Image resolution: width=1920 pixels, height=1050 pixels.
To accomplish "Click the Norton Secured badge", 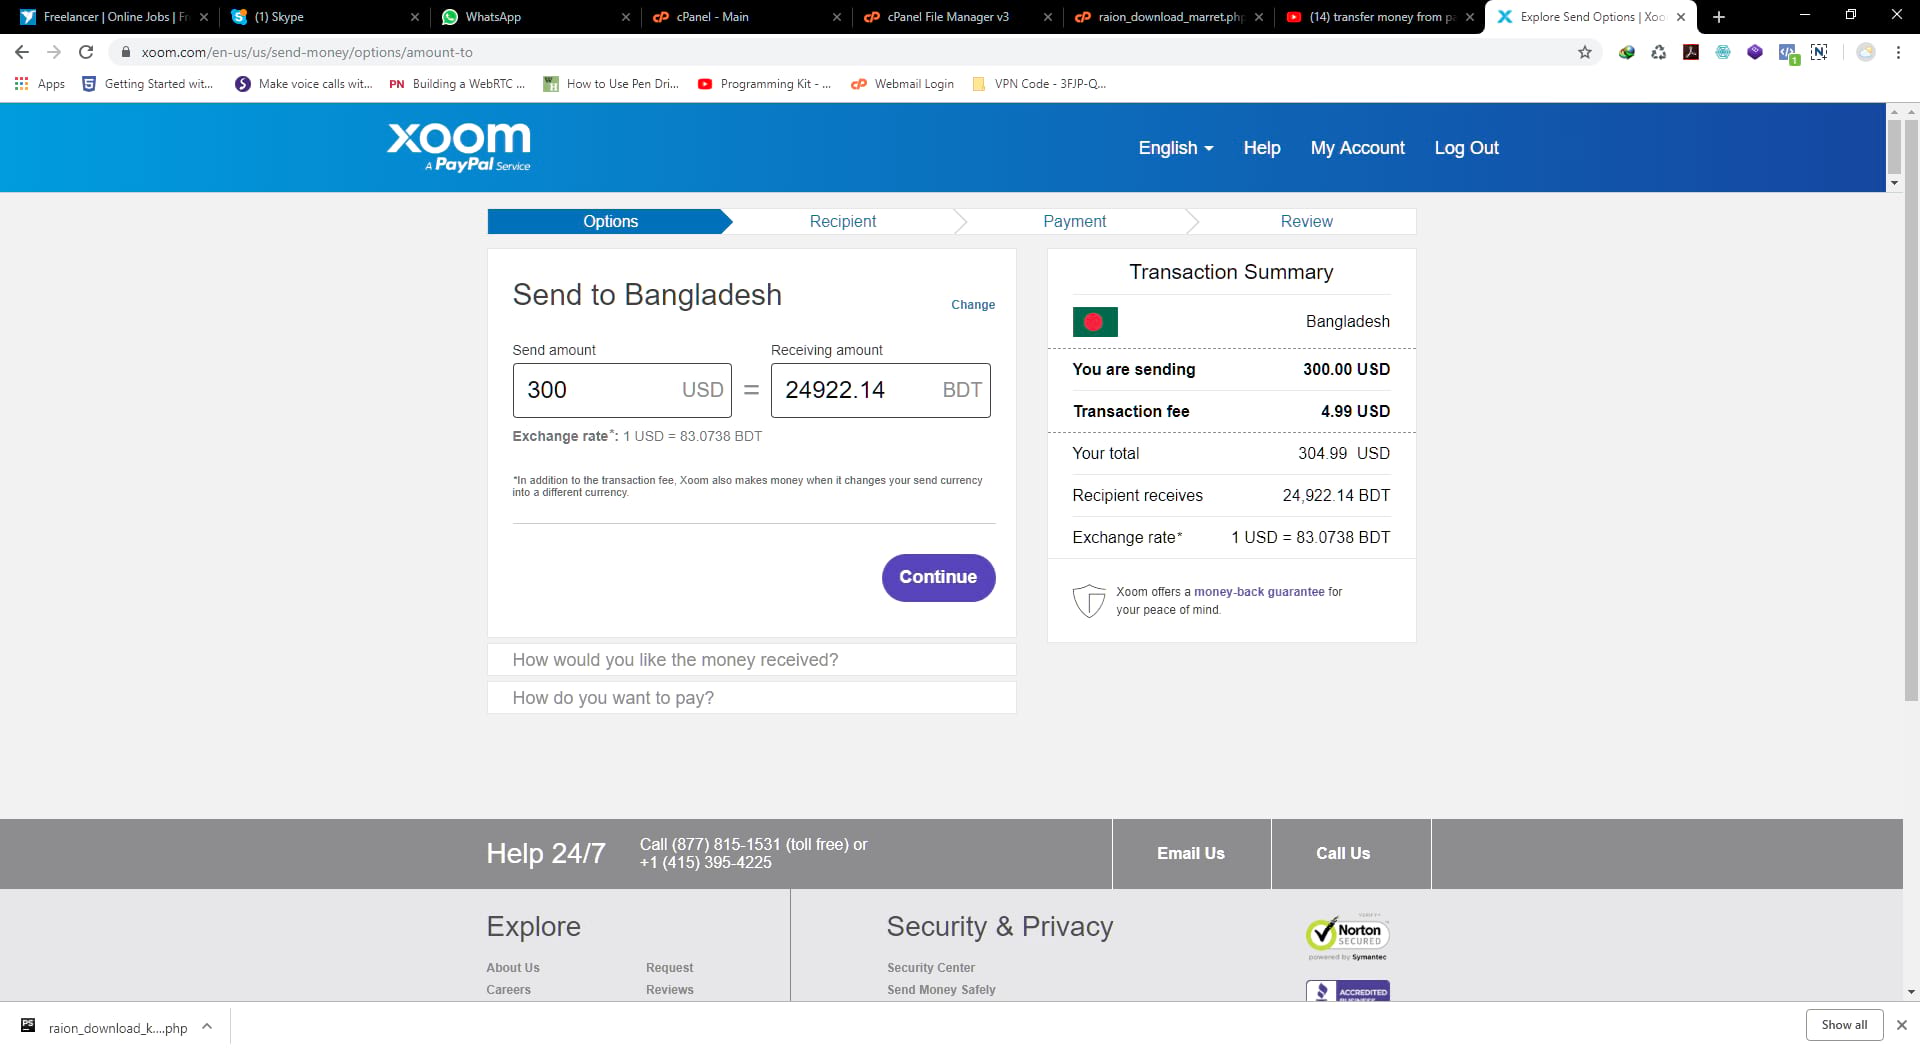I will (x=1348, y=936).
